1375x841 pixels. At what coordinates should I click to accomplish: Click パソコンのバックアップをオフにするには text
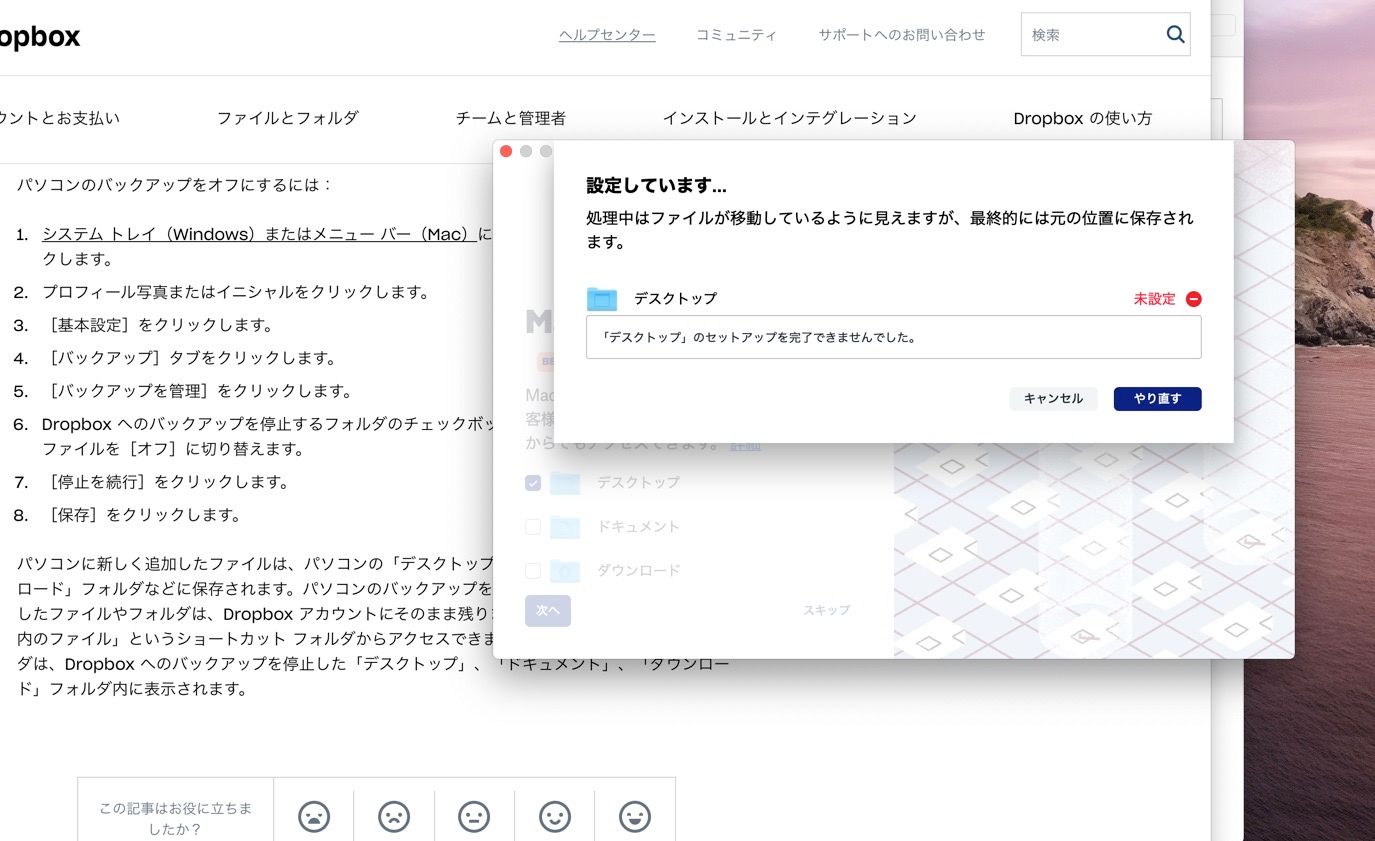click(x=175, y=185)
